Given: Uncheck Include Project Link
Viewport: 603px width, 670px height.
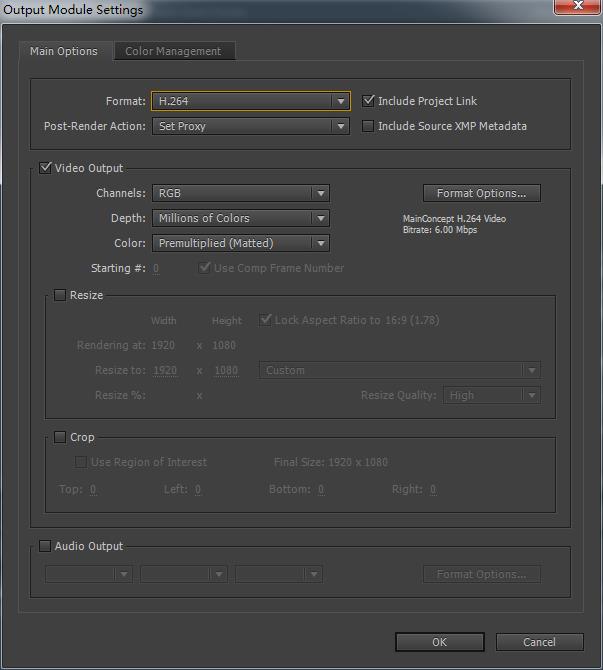Looking at the screenshot, I should click(x=369, y=101).
